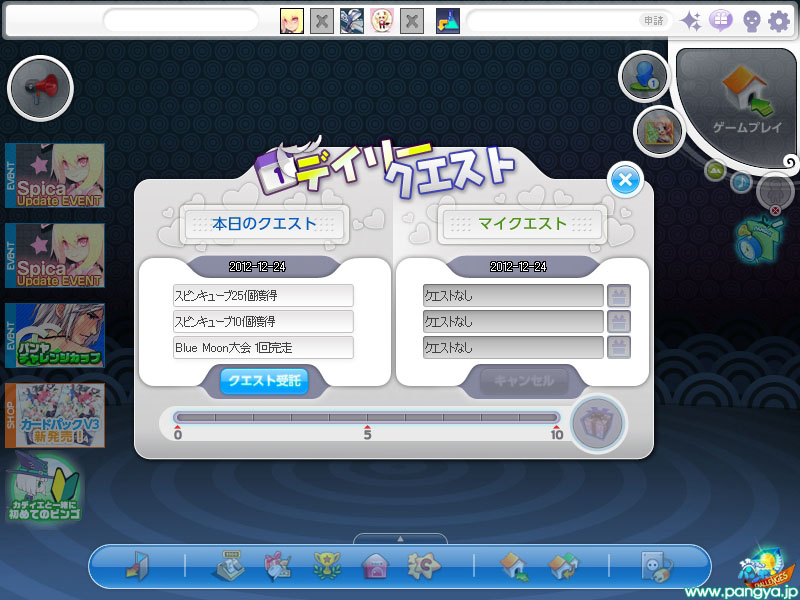Open the first Spica Update EVENT banner

coord(55,176)
